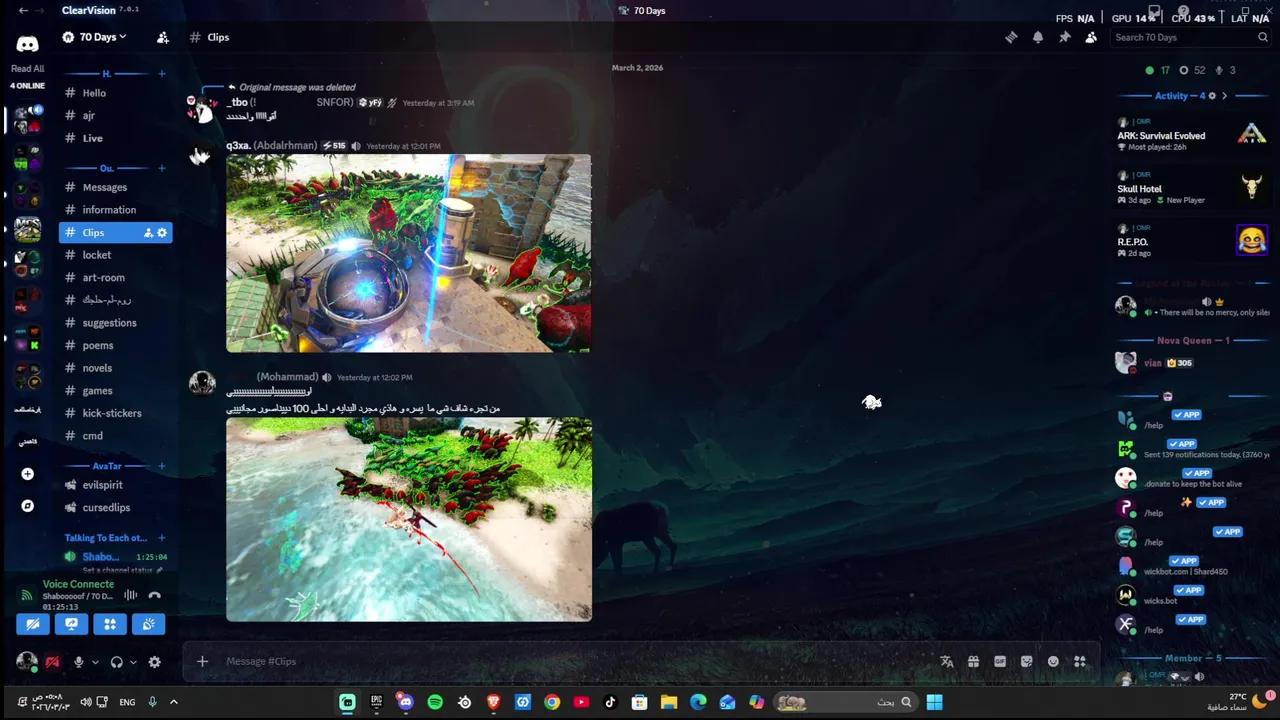Open microphone input options dropdown arrow
The width and height of the screenshot is (1280, 720).
(x=95, y=662)
